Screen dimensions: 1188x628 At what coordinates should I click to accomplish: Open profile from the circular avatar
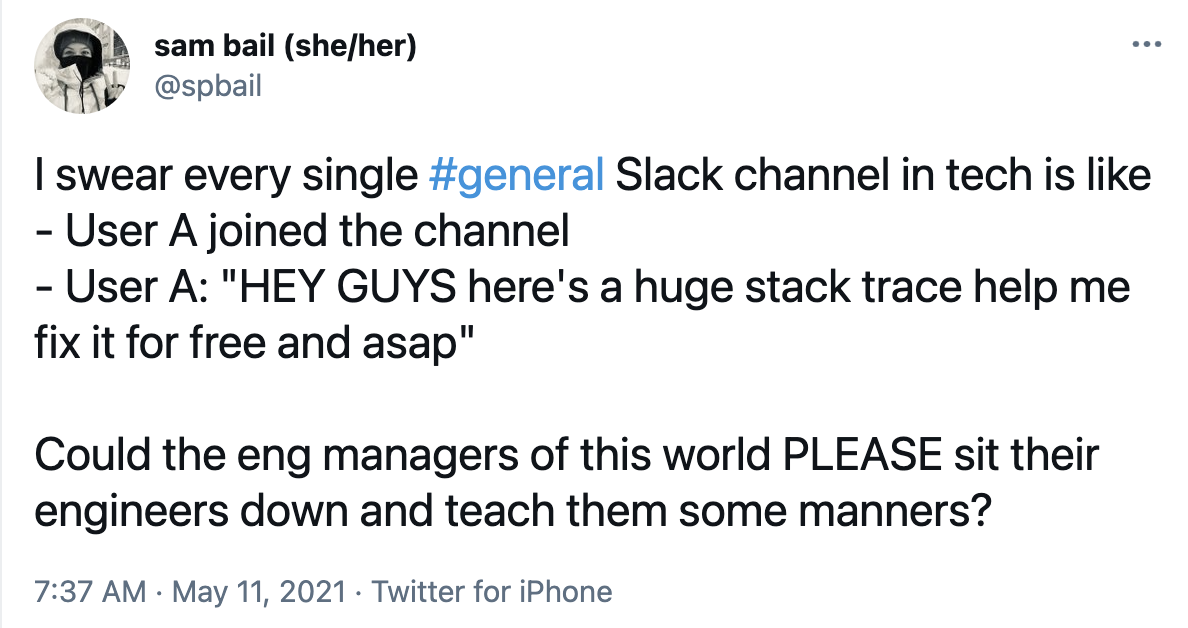[82, 66]
